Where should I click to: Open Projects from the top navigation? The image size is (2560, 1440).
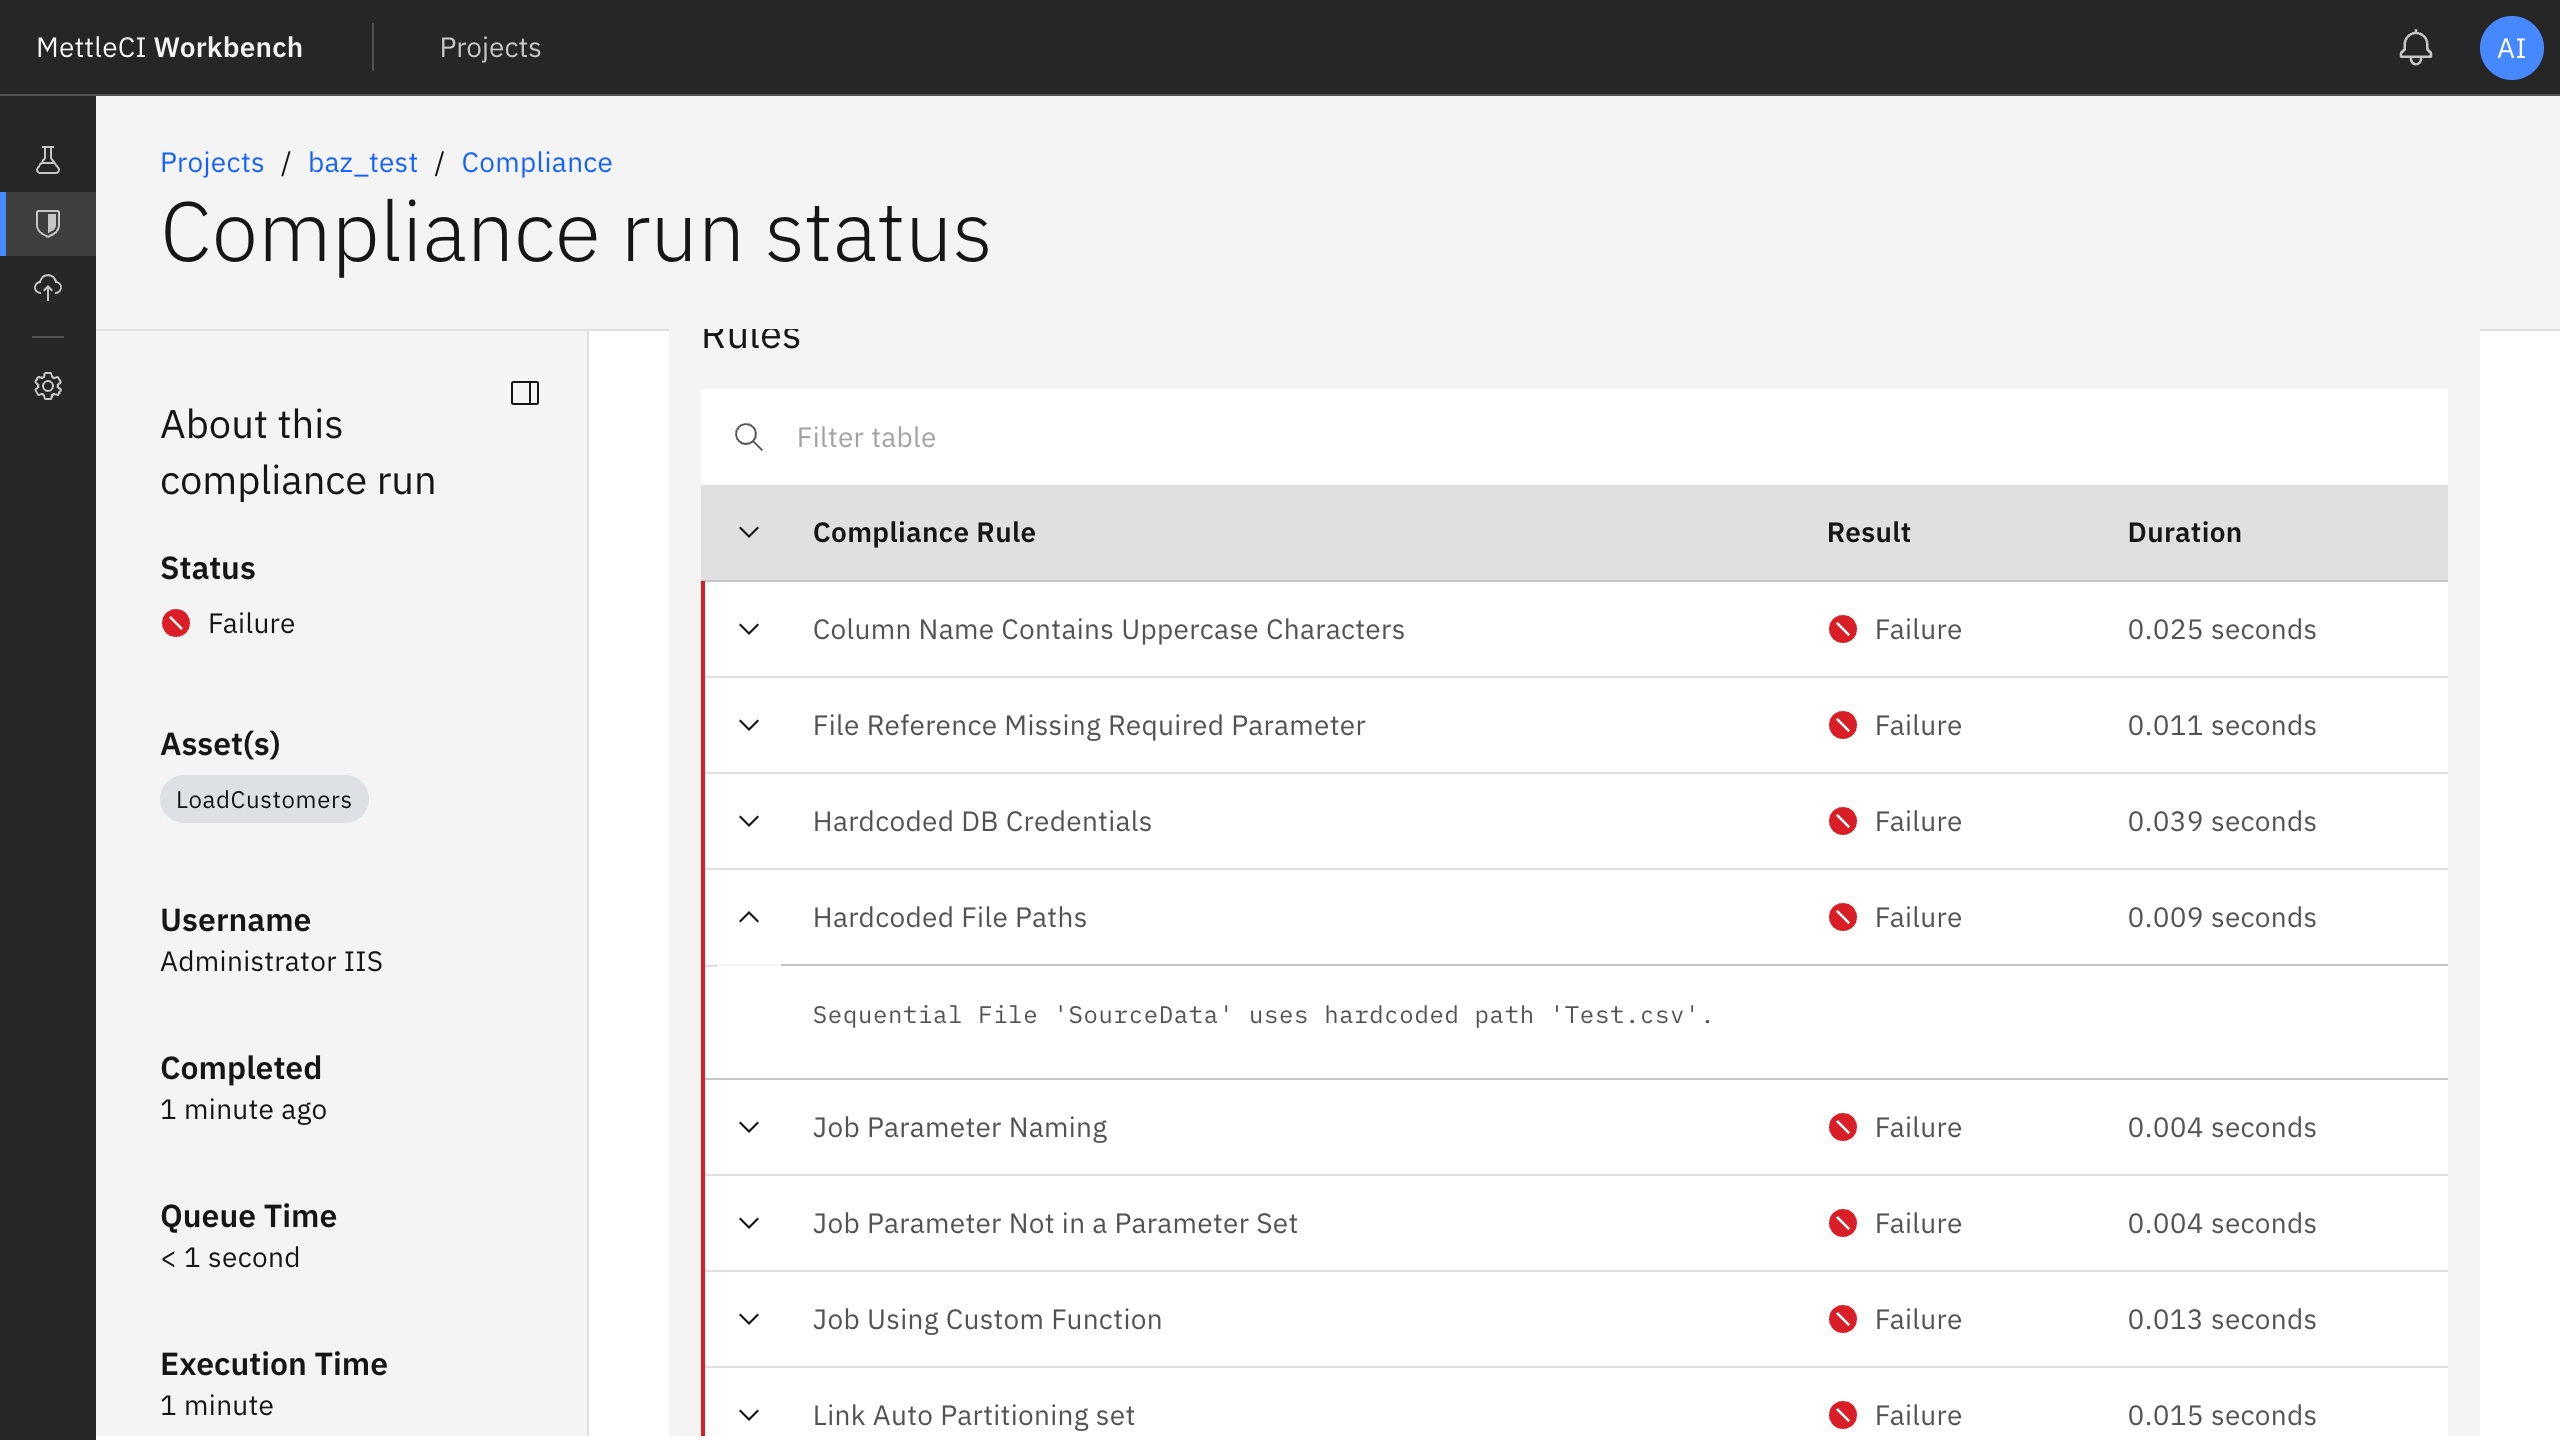pyautogui.click(x=489, y=47)
